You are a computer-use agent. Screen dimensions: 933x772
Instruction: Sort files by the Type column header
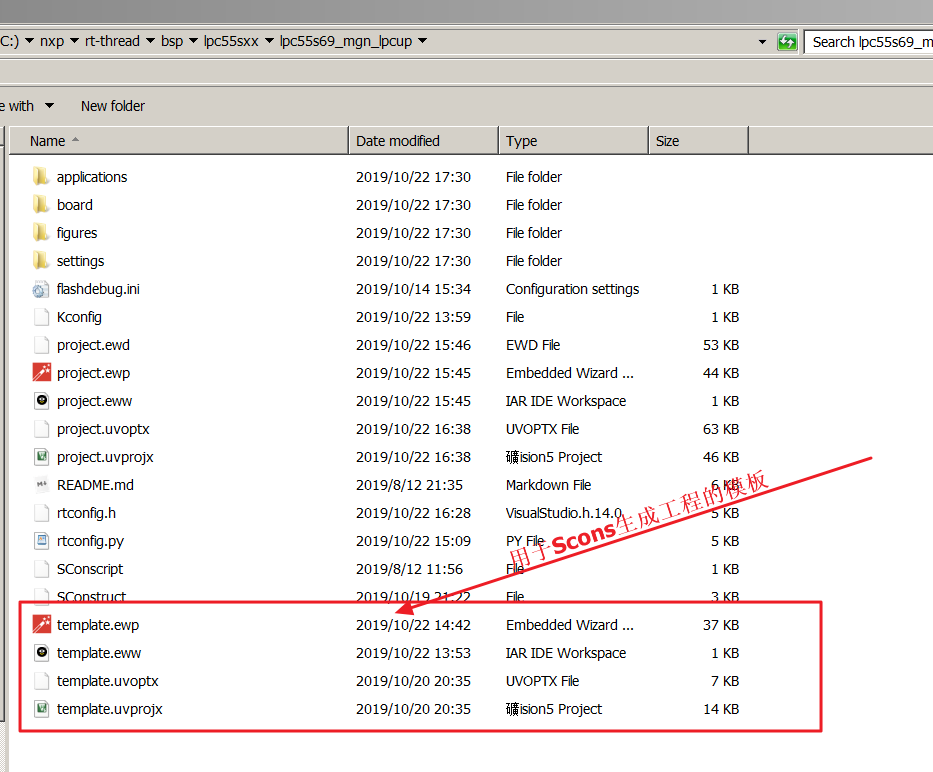[522, 141]
